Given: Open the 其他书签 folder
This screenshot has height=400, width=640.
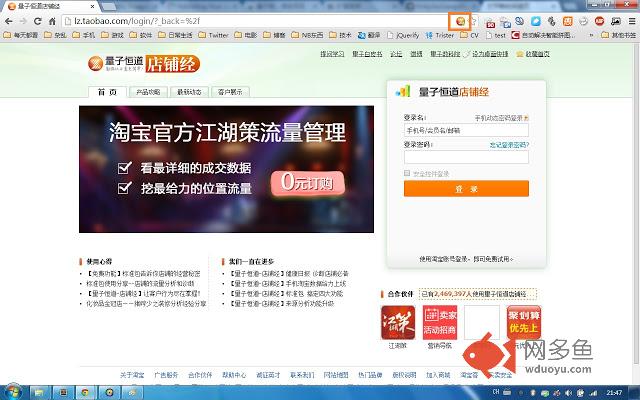Looking at the screenshot, I should [619, 36].
